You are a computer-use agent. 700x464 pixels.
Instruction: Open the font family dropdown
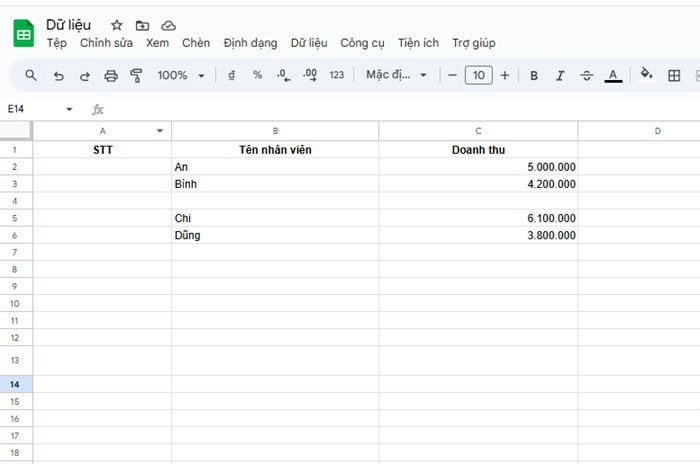coord(396,75)
